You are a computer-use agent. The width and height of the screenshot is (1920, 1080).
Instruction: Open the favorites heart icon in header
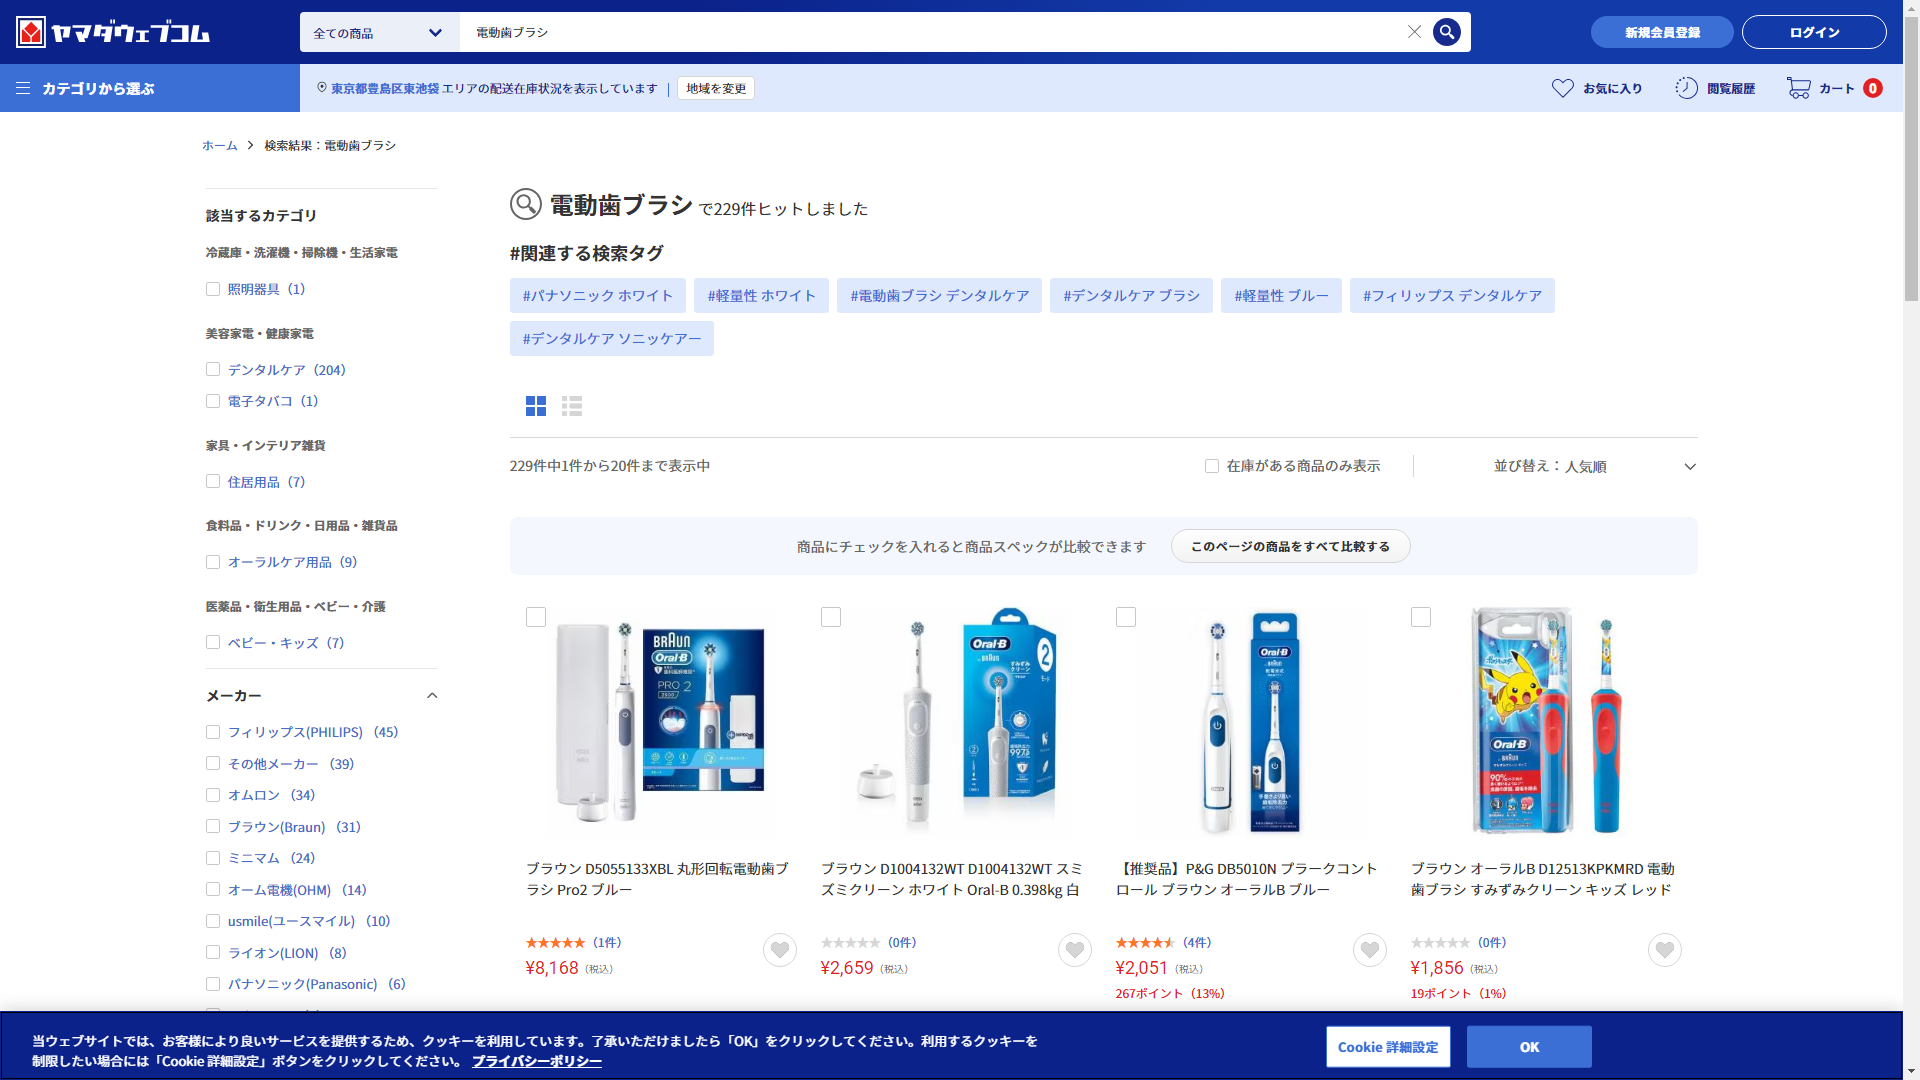click(x=1562, y=88)
